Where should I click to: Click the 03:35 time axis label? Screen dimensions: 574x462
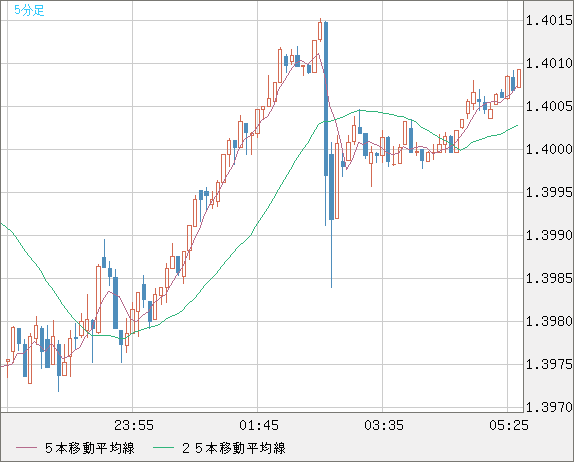coord(384,425)
